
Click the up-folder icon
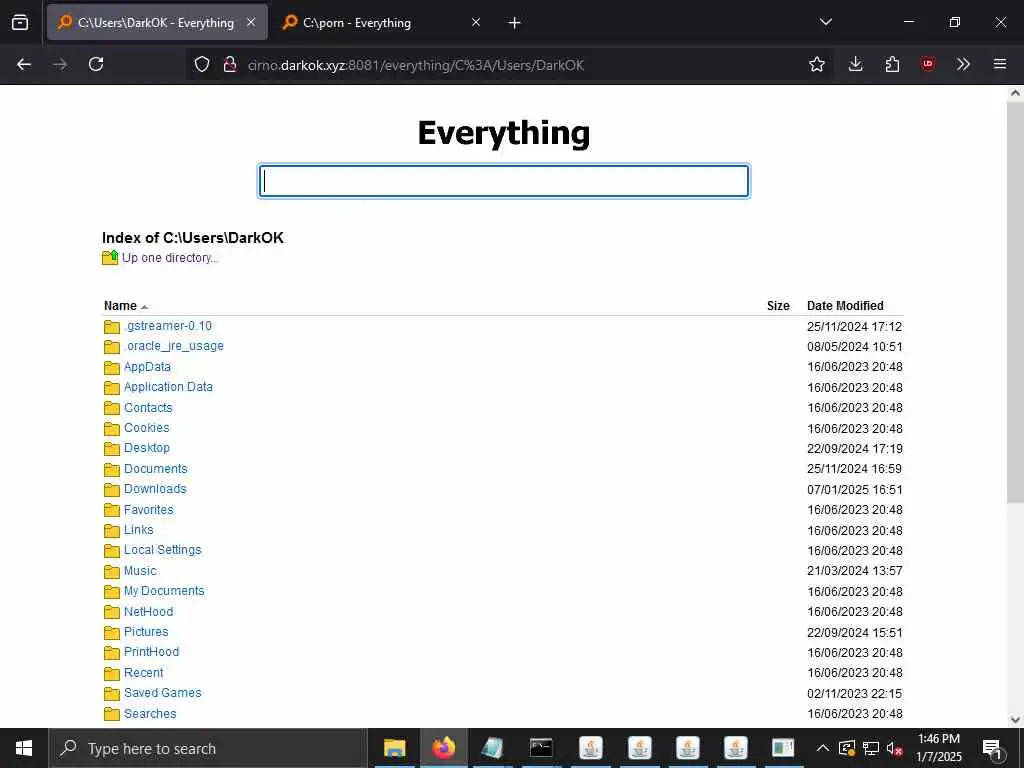coord(110,257)
